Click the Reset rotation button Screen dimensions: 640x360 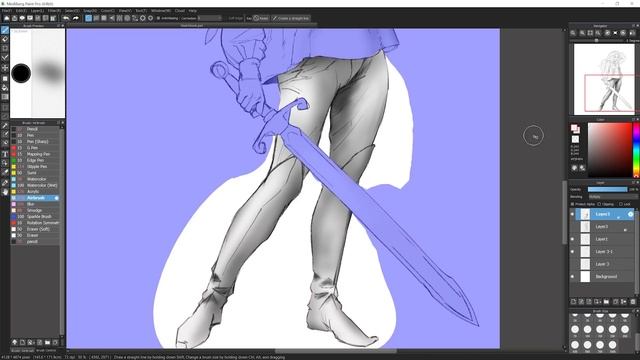261,18
